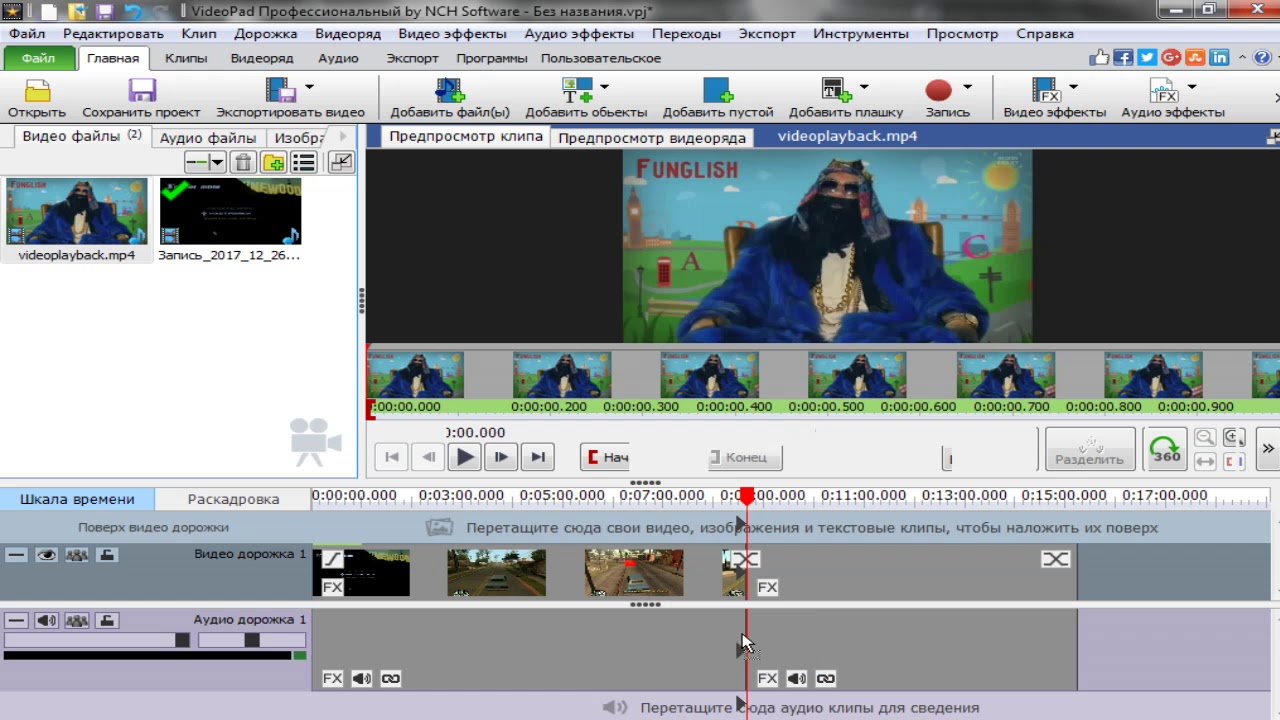Open Добавить плашку dropdown arrow
The width and height of the screenshot is (1280, 720).
(863, 87)
